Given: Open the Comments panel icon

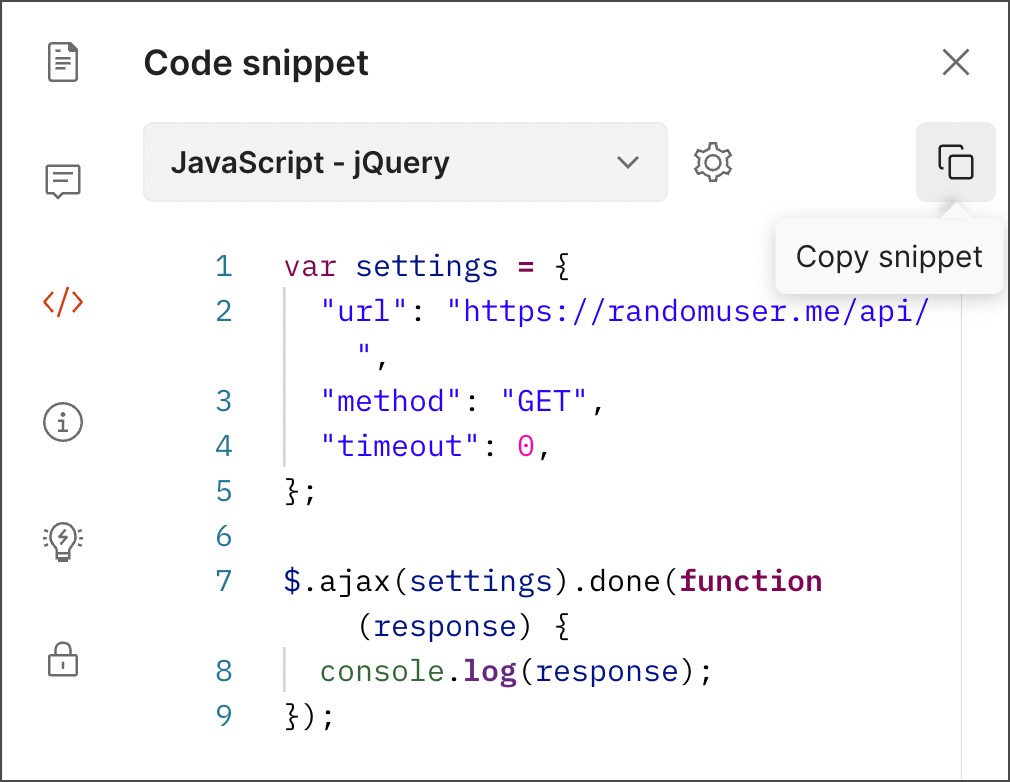Looking at the screenshot, I should click(x=62, y=181).
